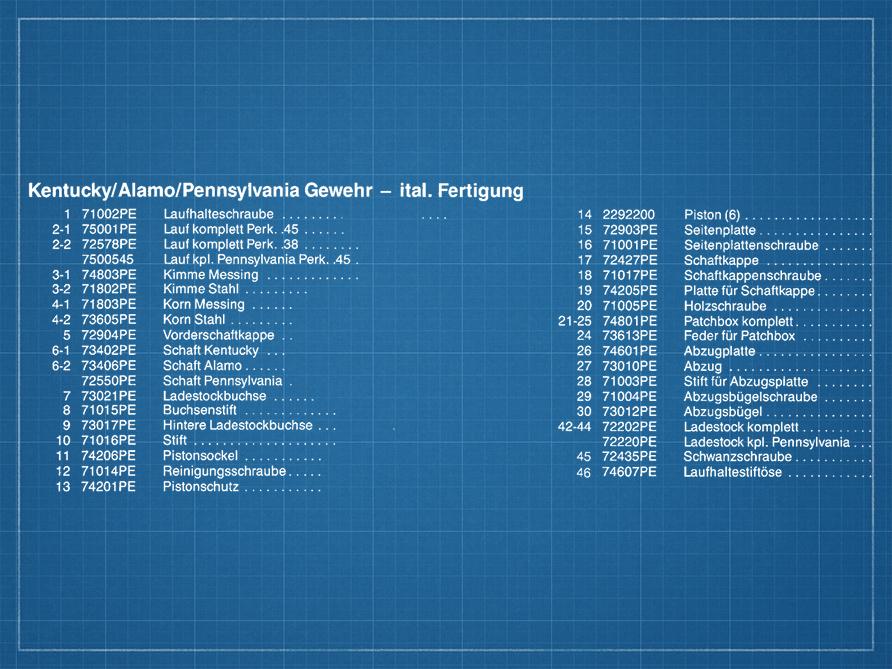Select the Laufhalteschraube entry

point(219,214)
